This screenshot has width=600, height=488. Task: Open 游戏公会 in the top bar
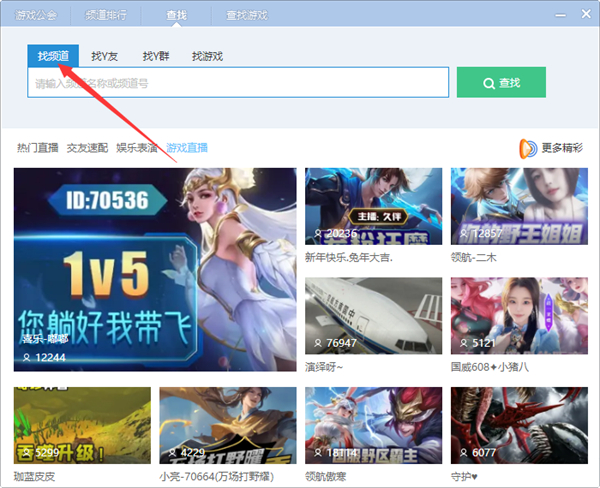[35, 15]
